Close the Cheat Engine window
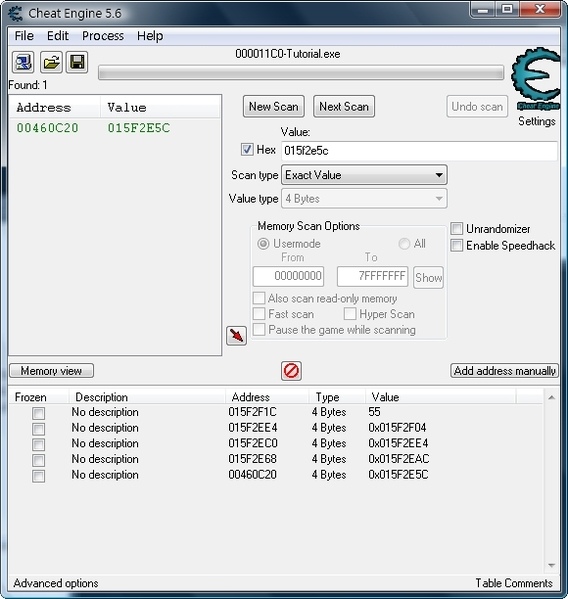568x599 pixels. click(540, 9)
